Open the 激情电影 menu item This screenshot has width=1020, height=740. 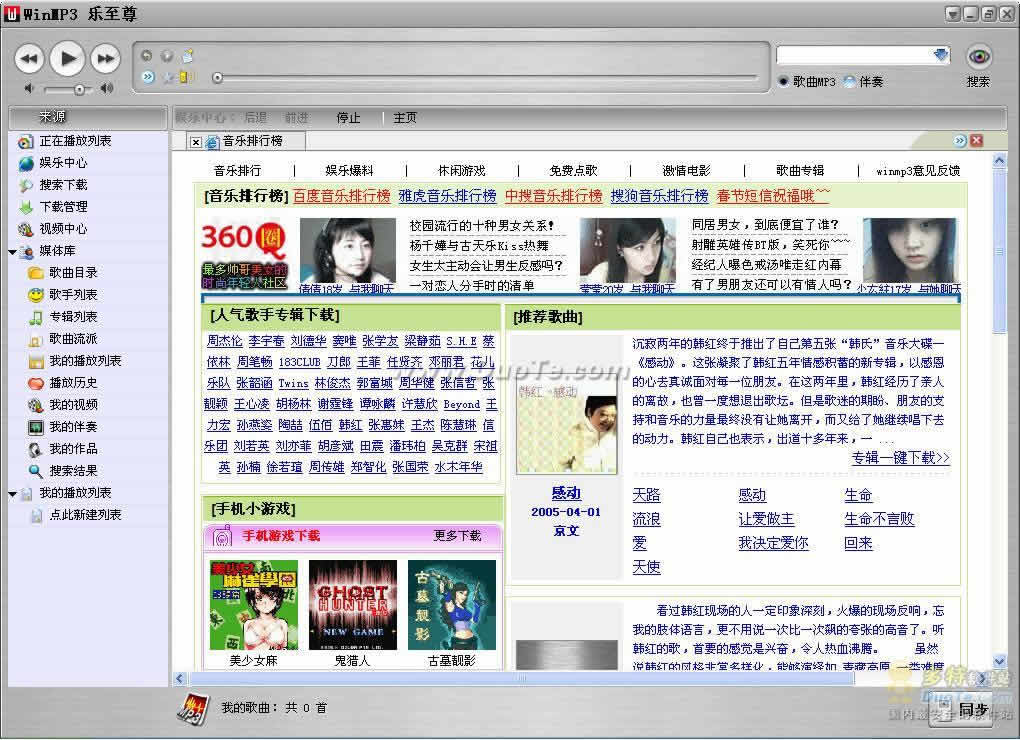coord(686,170)
